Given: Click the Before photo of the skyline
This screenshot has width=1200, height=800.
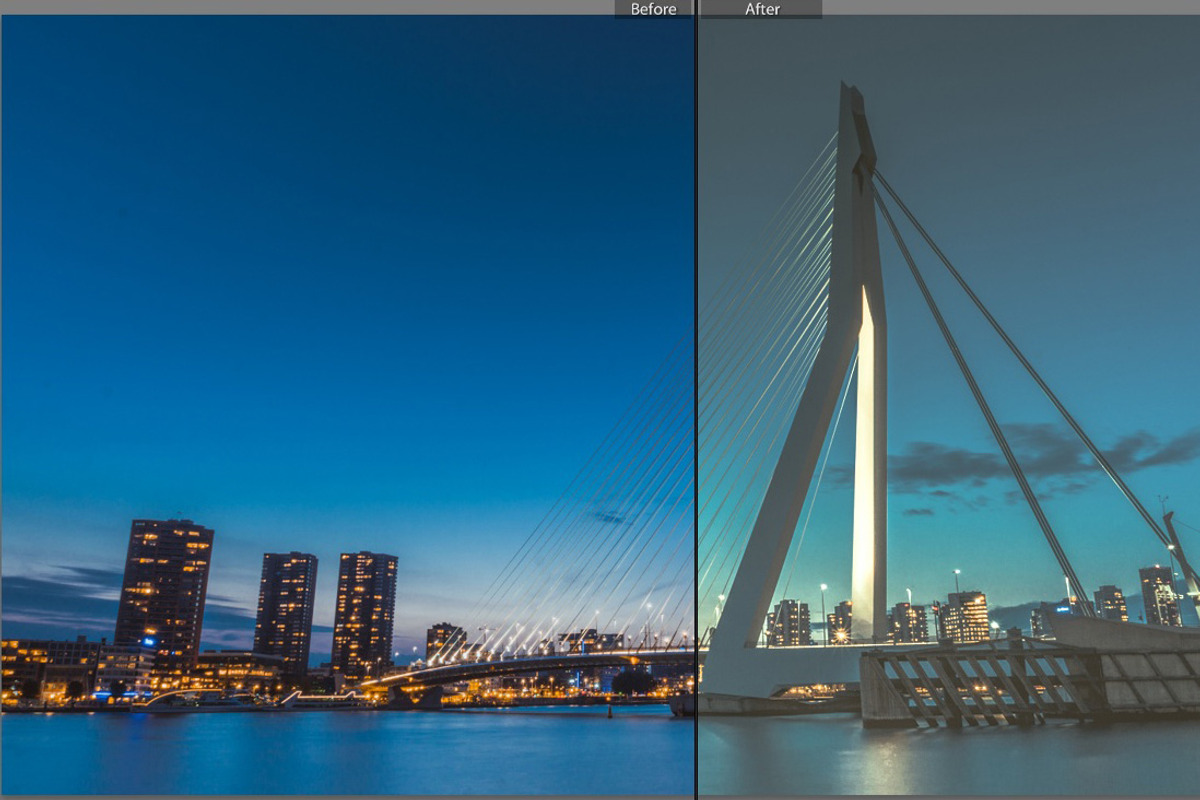Looking at the screenshot, I should click(x=347, y=405).
